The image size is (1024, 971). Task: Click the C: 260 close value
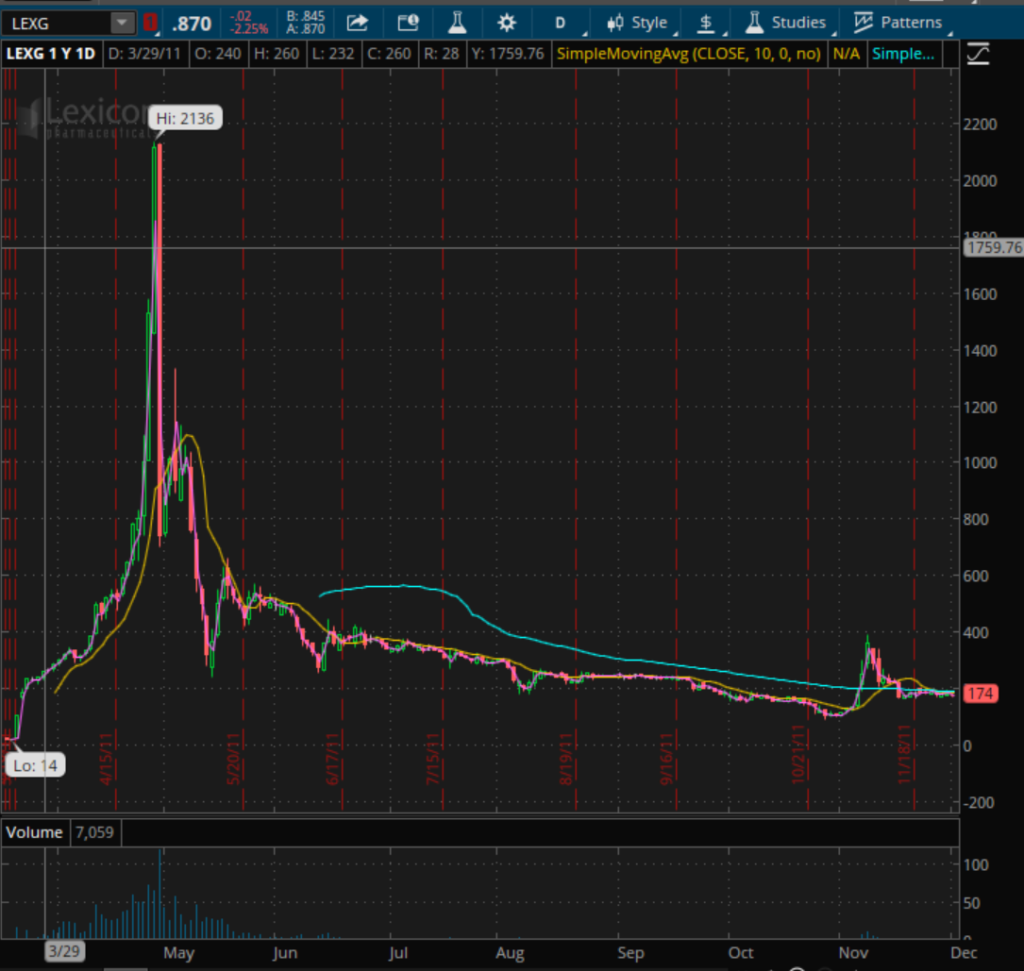[x=389, y=54]
